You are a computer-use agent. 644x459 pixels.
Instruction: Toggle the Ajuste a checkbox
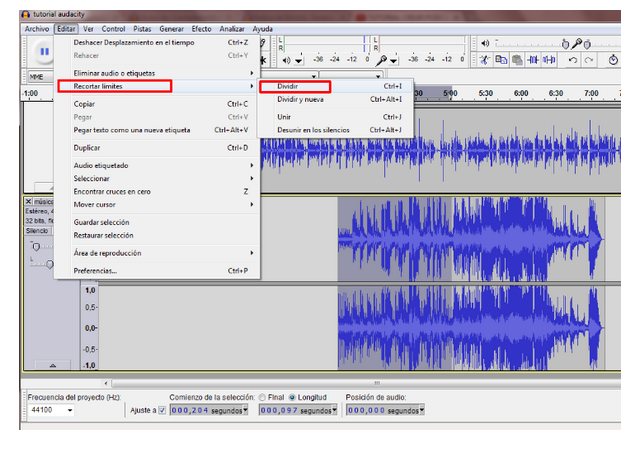162,410
